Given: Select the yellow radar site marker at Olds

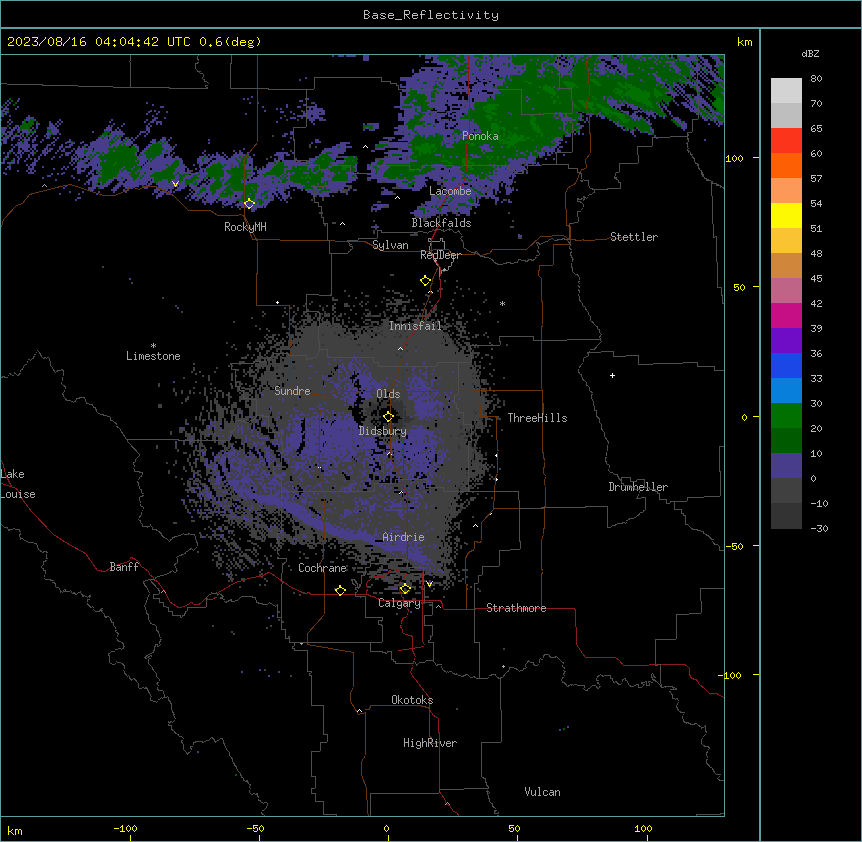Looking at the screenshot, I should click(388, 417).
